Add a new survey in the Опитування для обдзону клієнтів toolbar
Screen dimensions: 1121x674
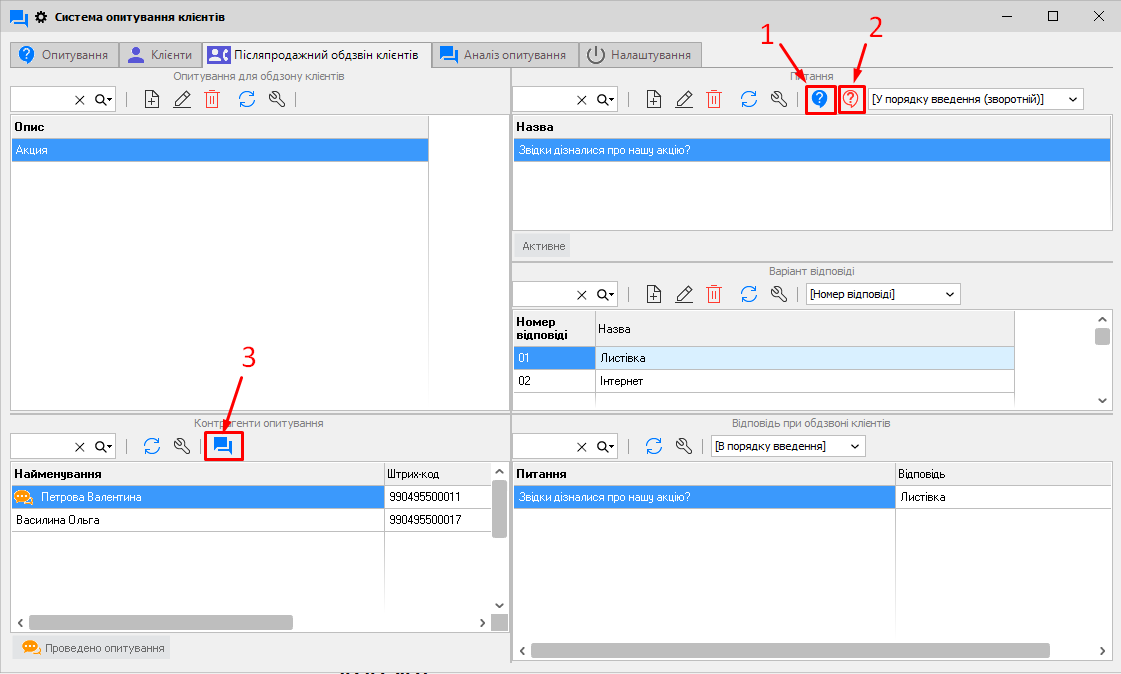pos(152,99)
